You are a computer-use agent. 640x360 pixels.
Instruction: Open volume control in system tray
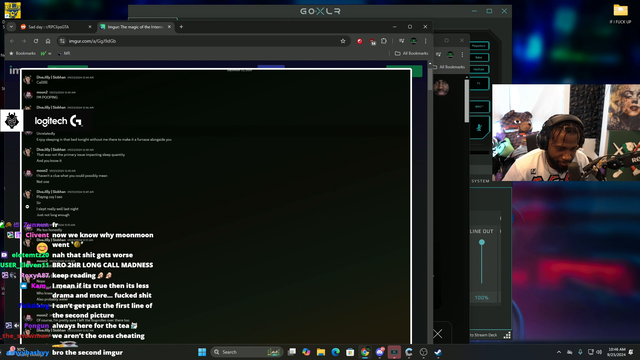tap(599, 352)
